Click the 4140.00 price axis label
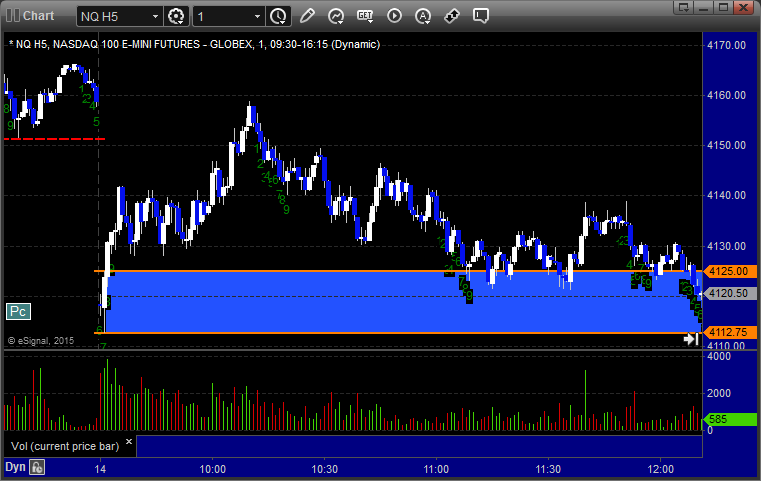 coord(726,195)
